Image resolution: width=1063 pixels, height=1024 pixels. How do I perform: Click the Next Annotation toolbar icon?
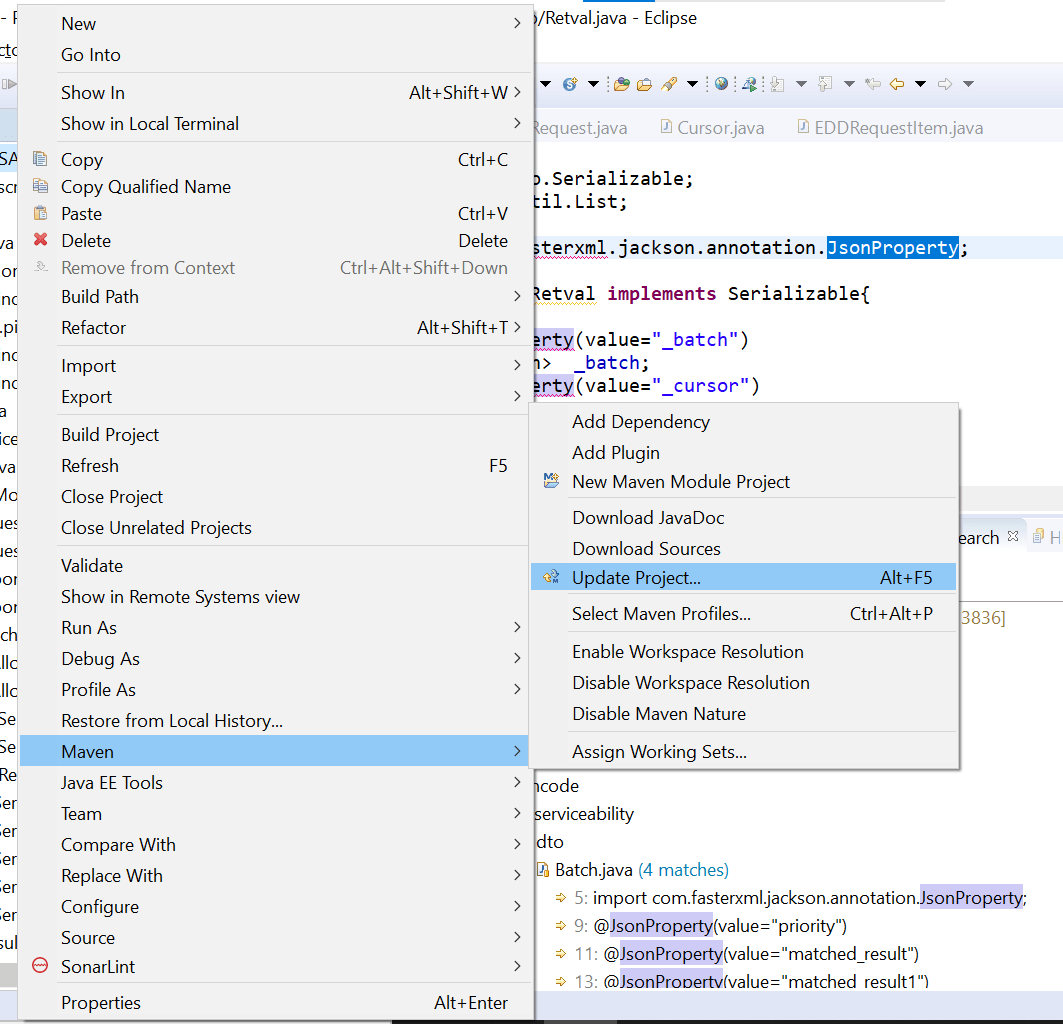(776, 82)
